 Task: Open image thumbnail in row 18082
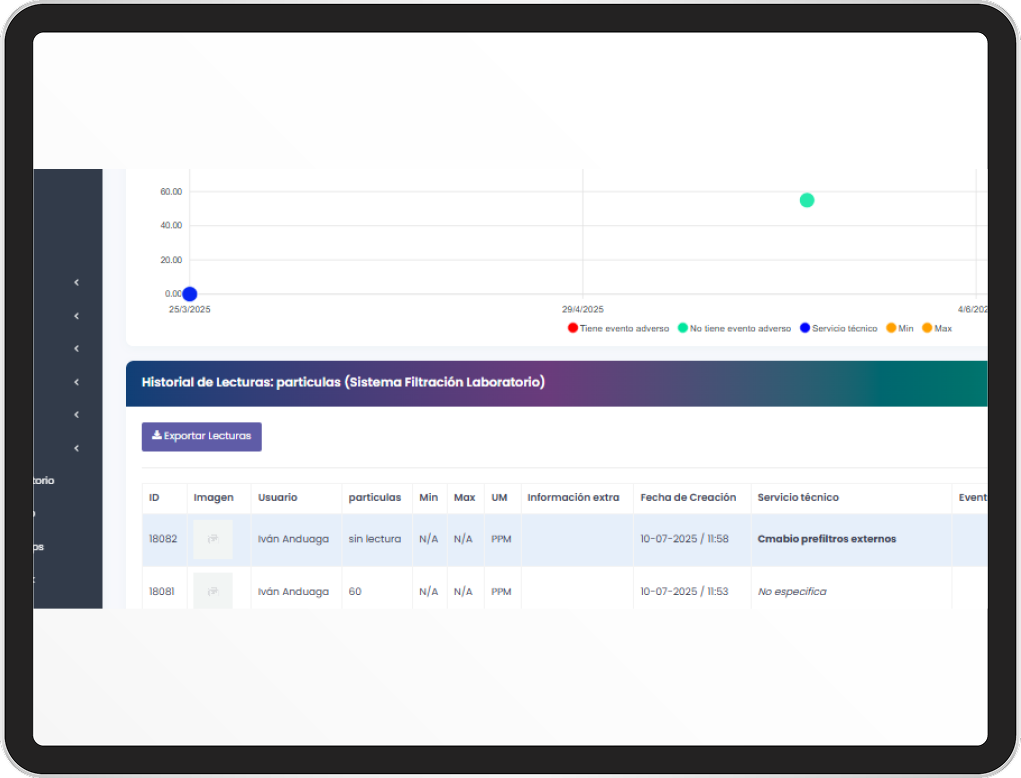click(x=212, y=539)
